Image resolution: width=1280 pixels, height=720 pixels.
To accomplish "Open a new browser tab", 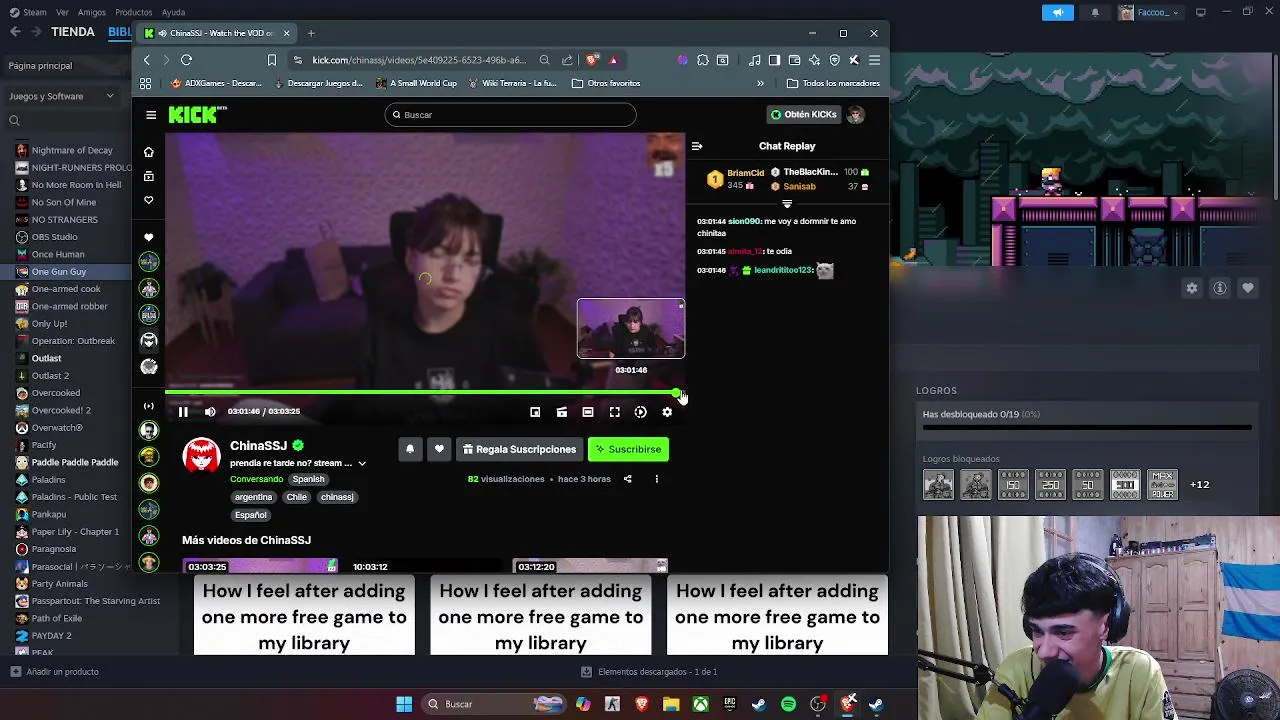I will click(x=311, y=33).
